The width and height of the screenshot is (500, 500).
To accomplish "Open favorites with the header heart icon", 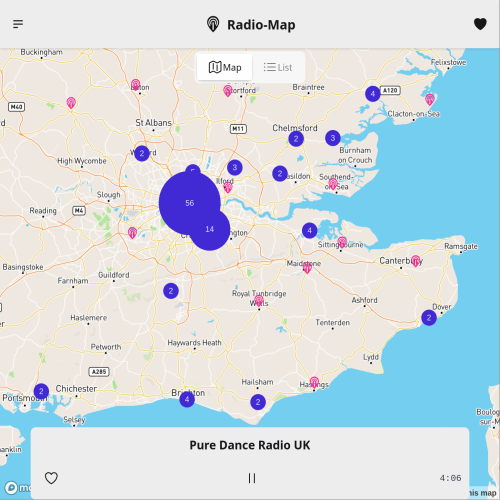I will (480, 24).
